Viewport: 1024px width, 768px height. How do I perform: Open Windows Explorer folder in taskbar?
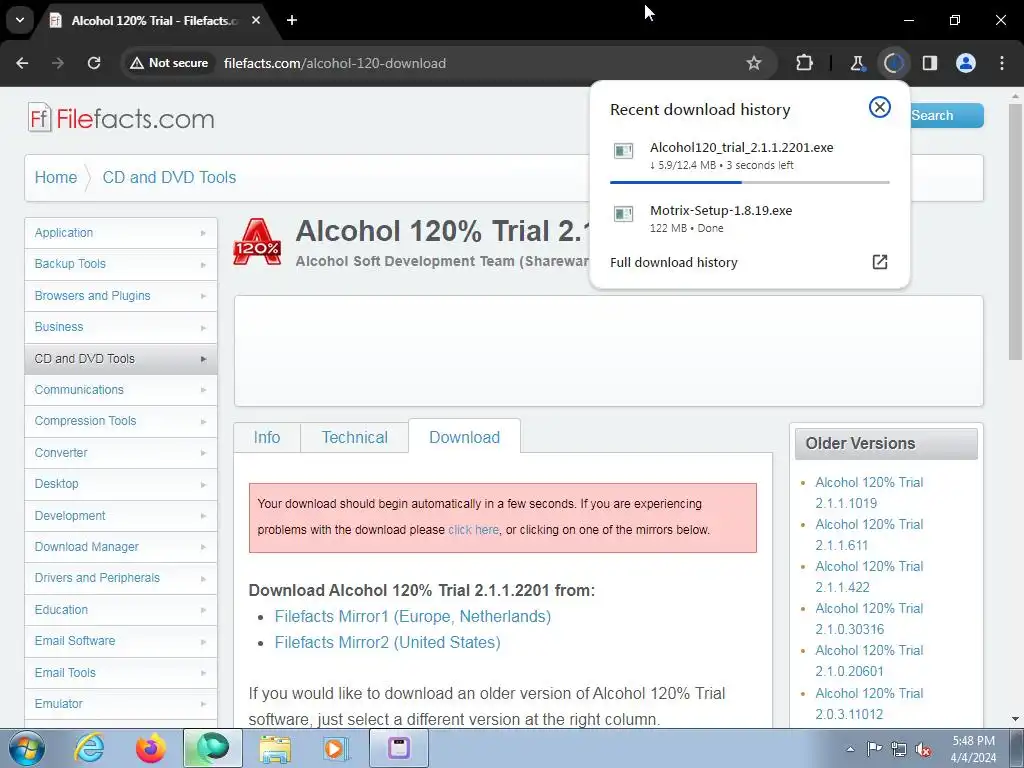tap(275, 748)
